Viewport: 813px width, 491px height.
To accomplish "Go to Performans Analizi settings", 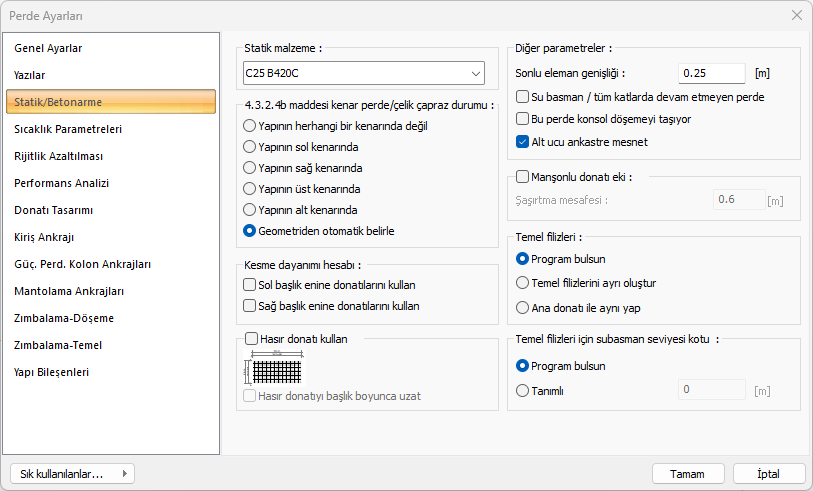I will tap(61, 183).
